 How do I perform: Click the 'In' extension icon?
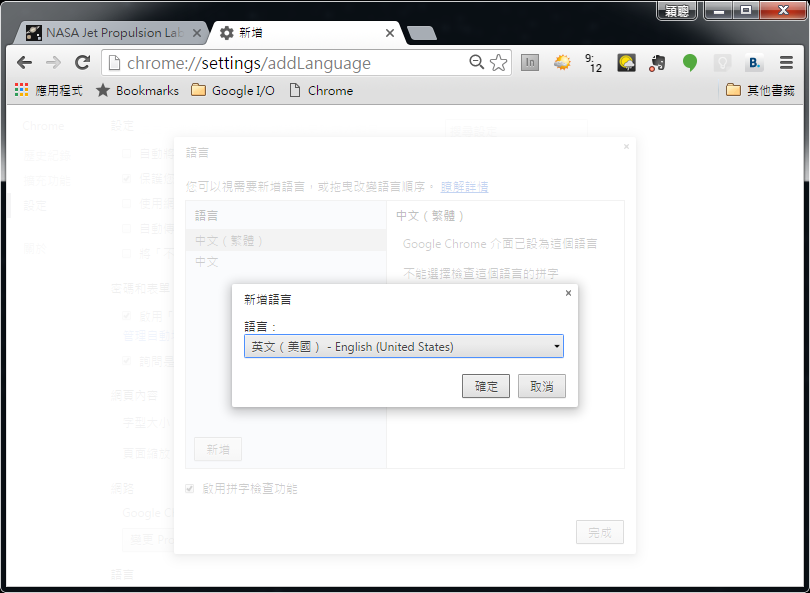click(x=529, y=63)
